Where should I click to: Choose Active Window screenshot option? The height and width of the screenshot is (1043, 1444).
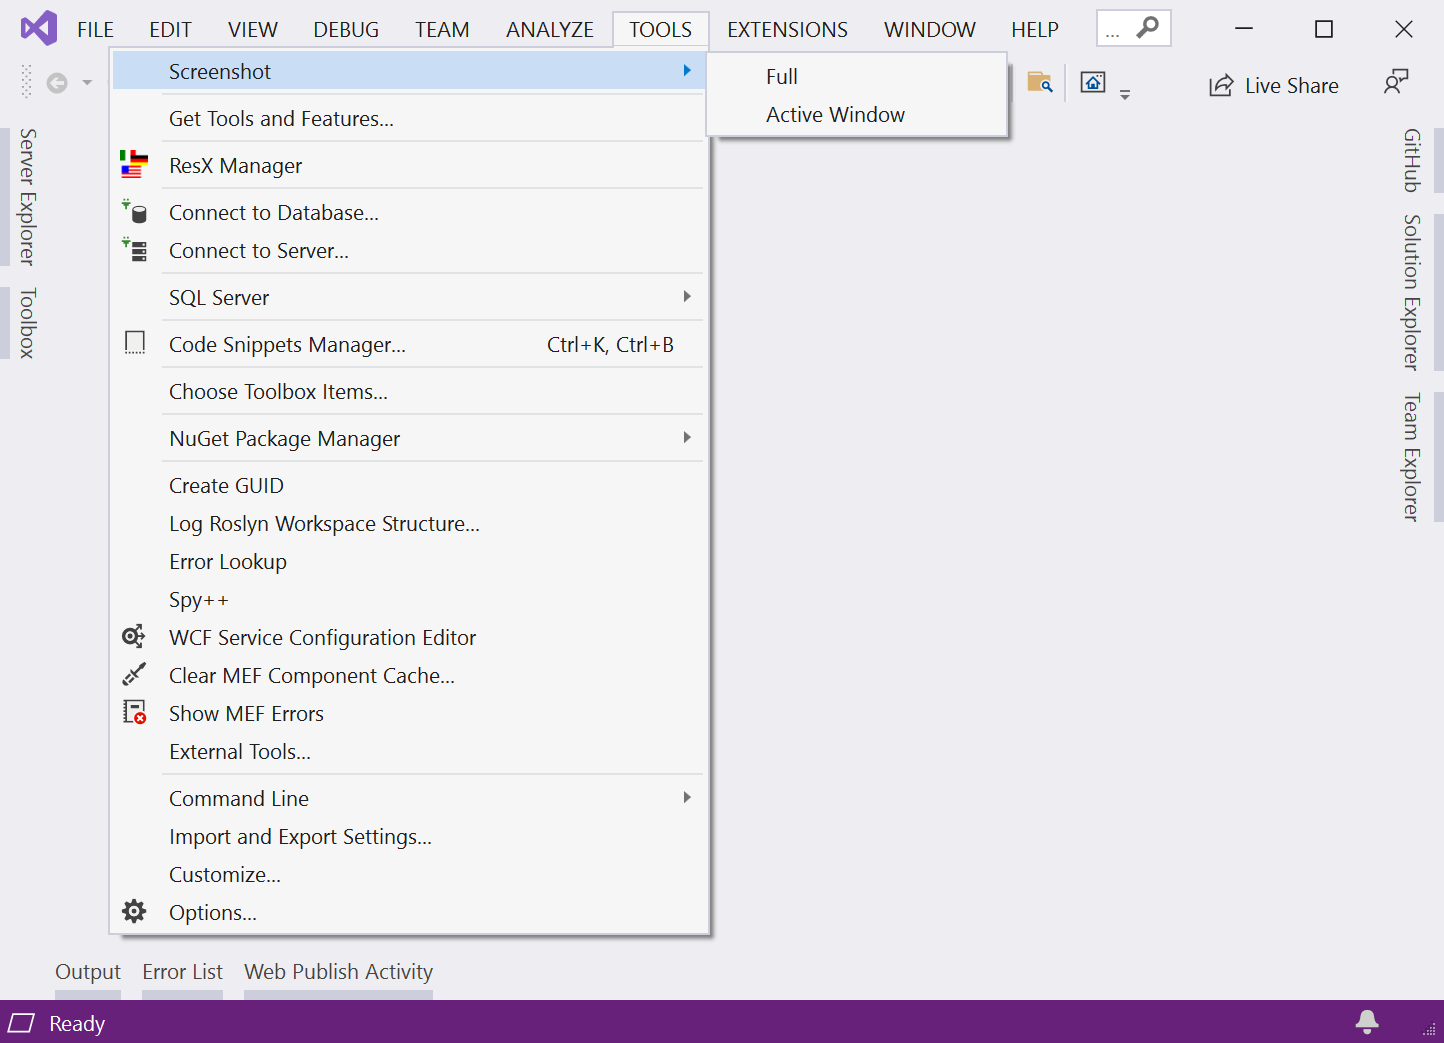857,114
